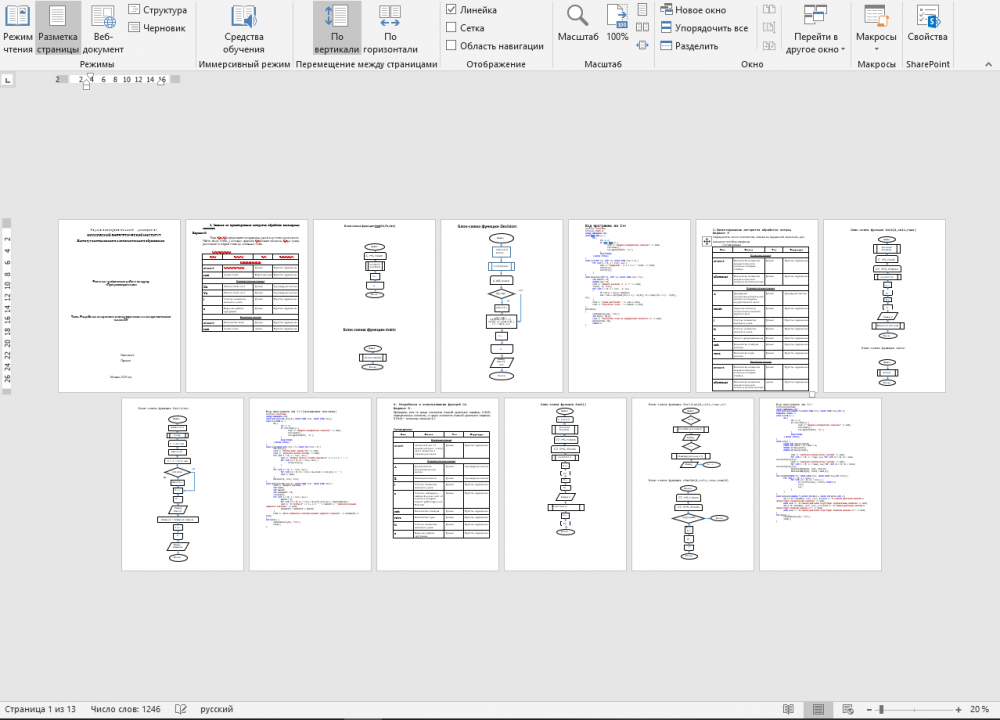
Task: Click Веб-документ view icon
Action: pyautogui.click(x=103, y=29)
